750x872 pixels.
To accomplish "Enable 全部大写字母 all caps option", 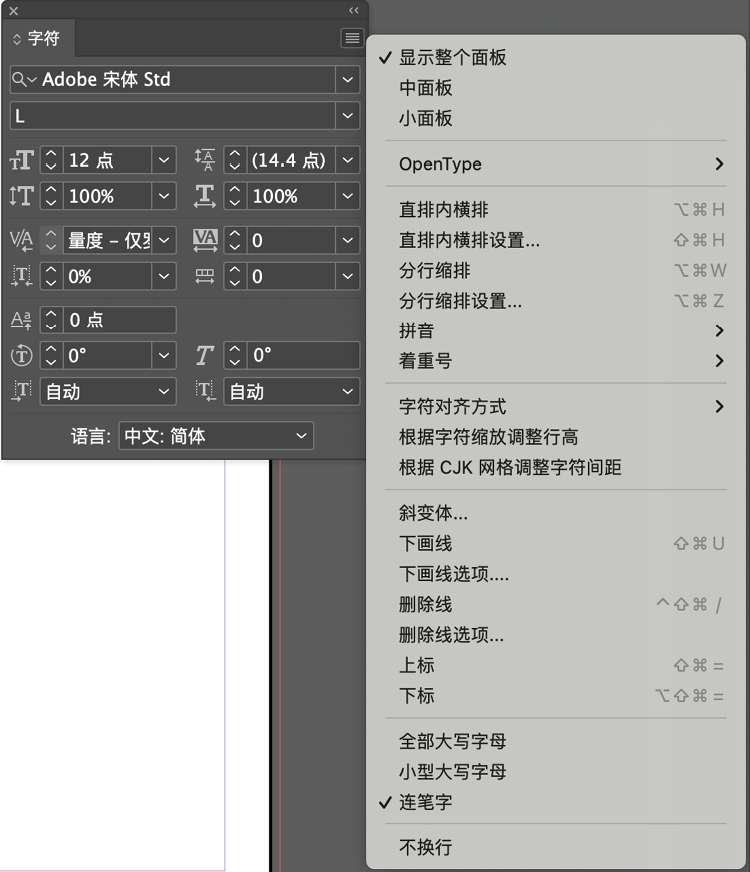I will pos(452,742).
